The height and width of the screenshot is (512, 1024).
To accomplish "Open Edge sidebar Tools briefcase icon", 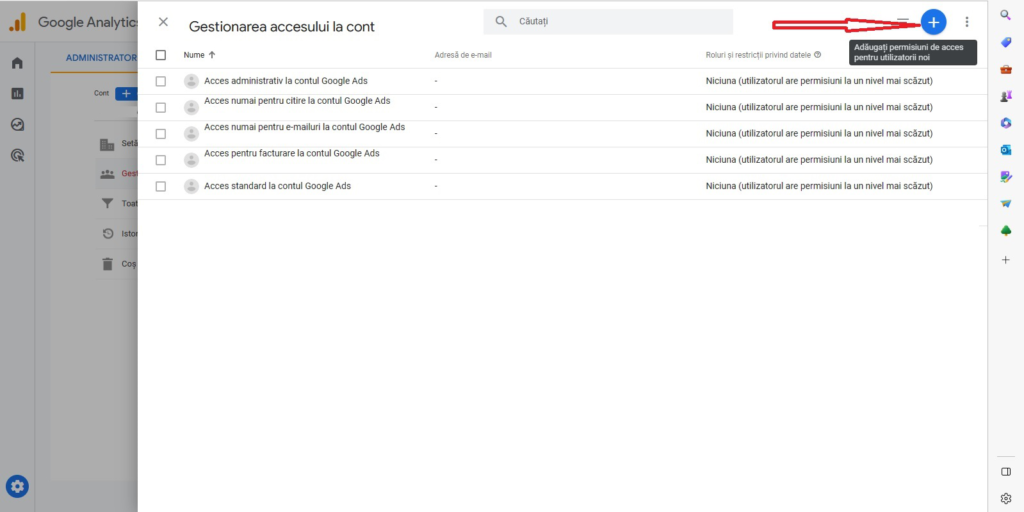I will click(1006, 69).
